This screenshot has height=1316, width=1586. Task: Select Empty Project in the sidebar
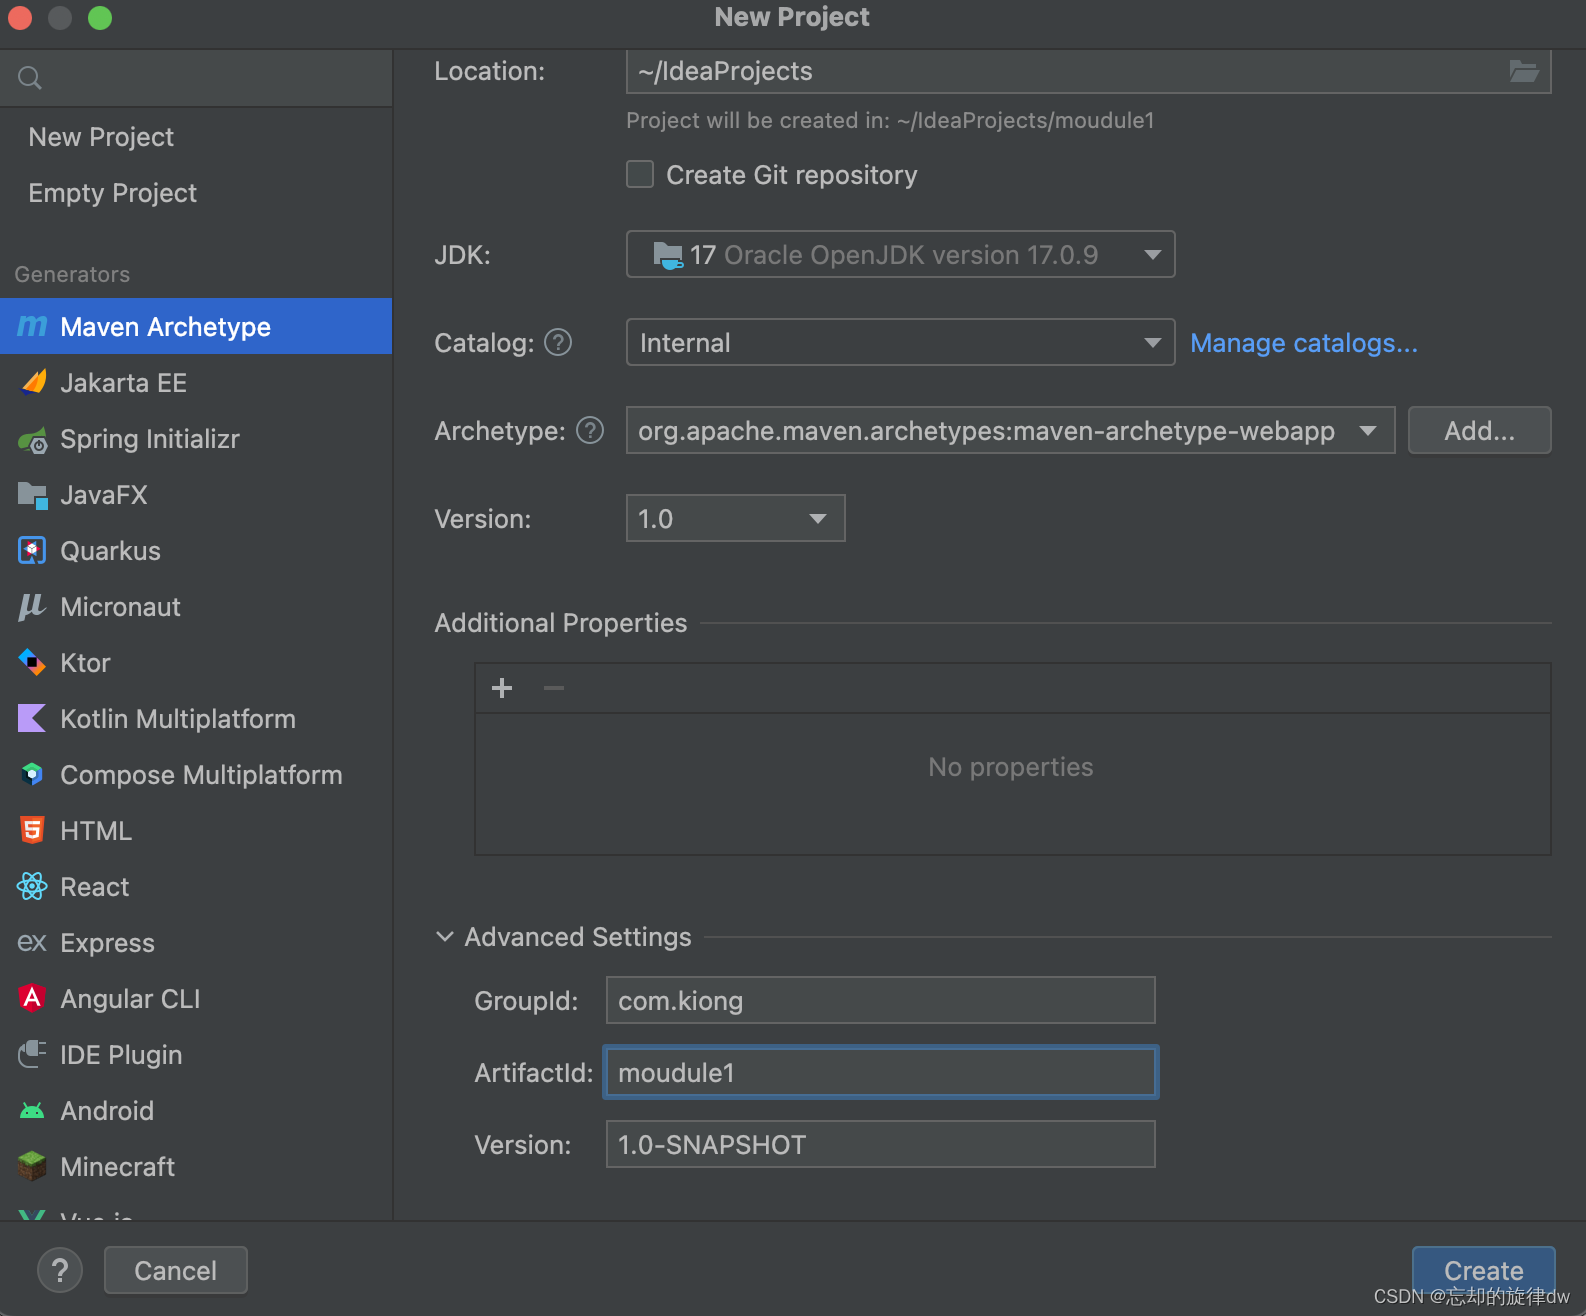point(112,193)
